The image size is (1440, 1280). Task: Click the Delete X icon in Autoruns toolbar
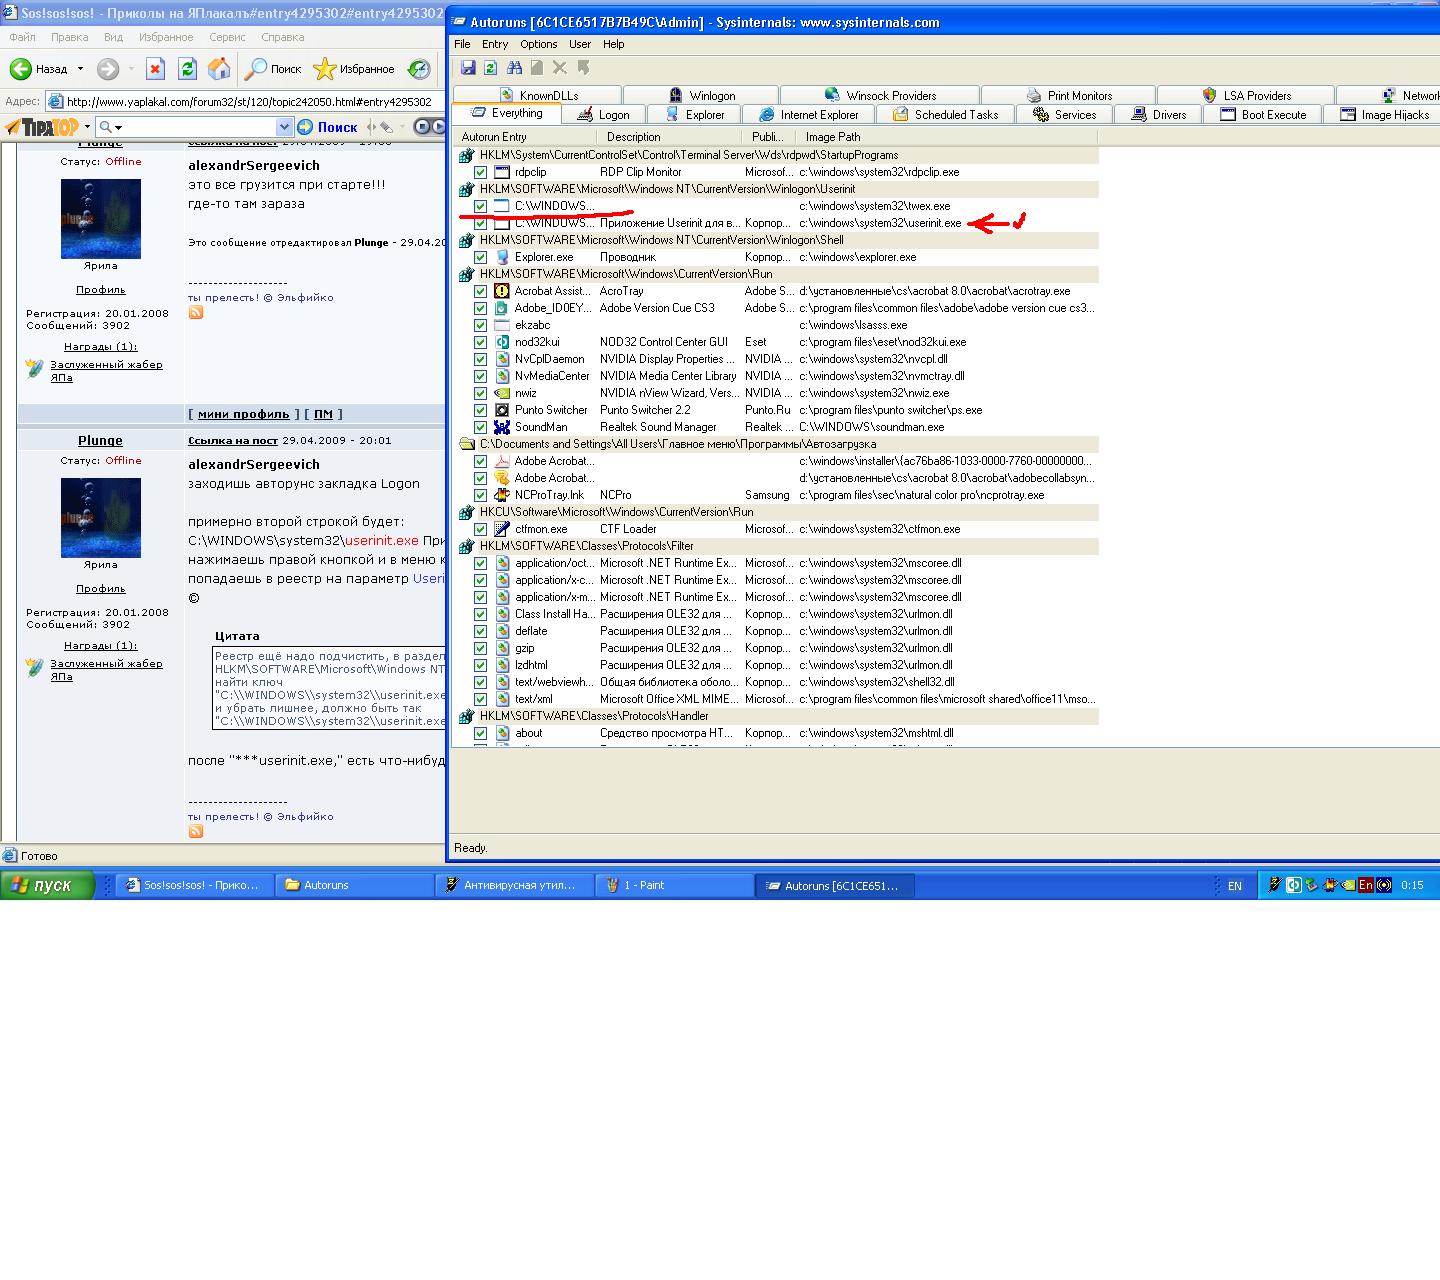point(560,67)
